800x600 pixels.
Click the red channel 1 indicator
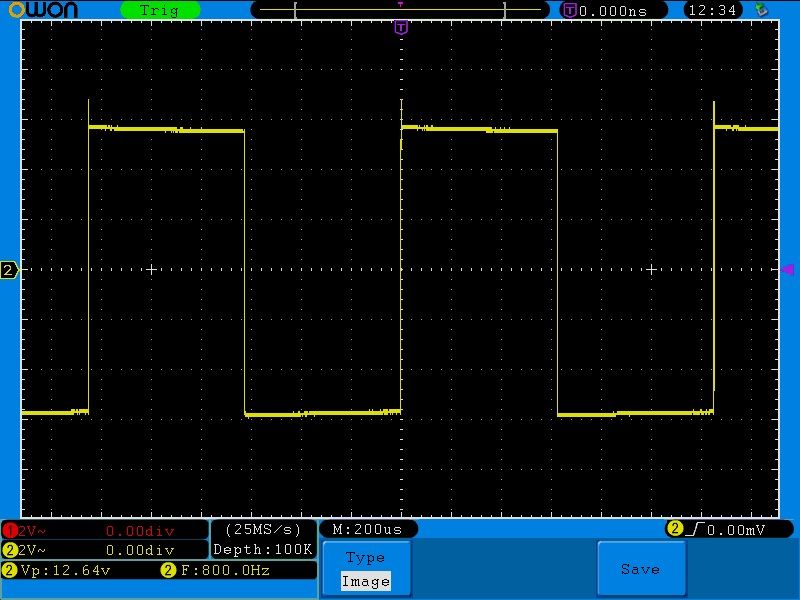(x=9, y=530)
